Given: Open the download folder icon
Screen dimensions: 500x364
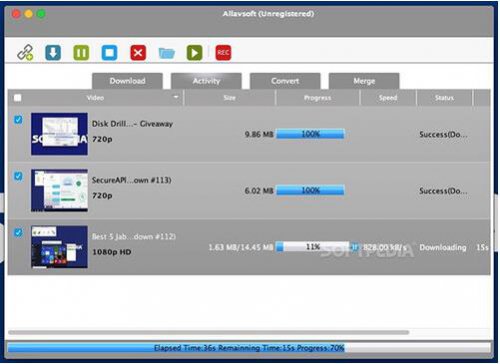Looking at the screenshot, I should (x=167, y=53).
